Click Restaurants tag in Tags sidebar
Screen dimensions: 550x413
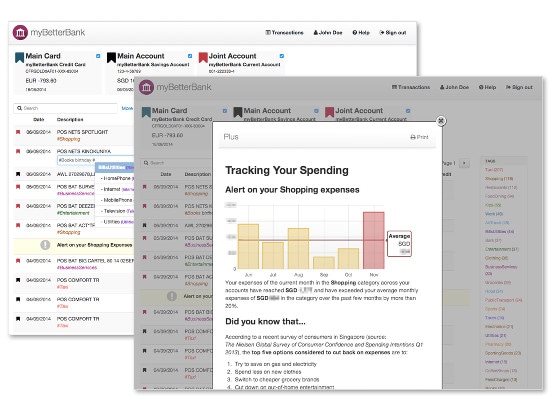pos(501,187)
